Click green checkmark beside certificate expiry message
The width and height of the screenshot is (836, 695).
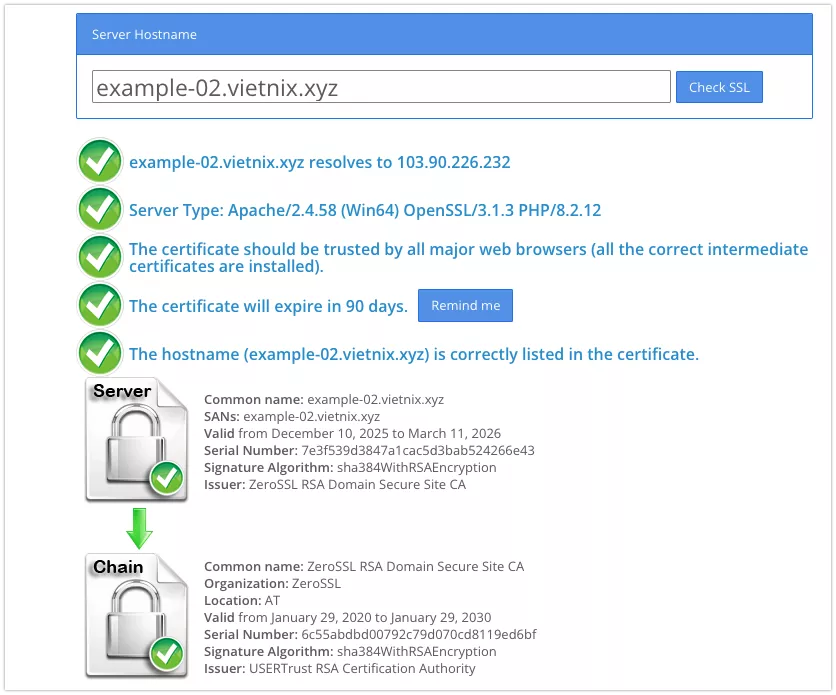pyautogui.click(x=100, y=306)
